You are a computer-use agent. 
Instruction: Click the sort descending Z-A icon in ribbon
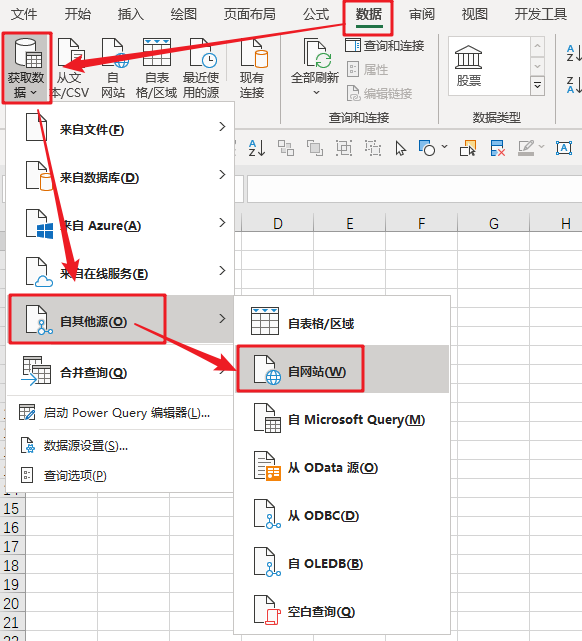tap(573, 85)
